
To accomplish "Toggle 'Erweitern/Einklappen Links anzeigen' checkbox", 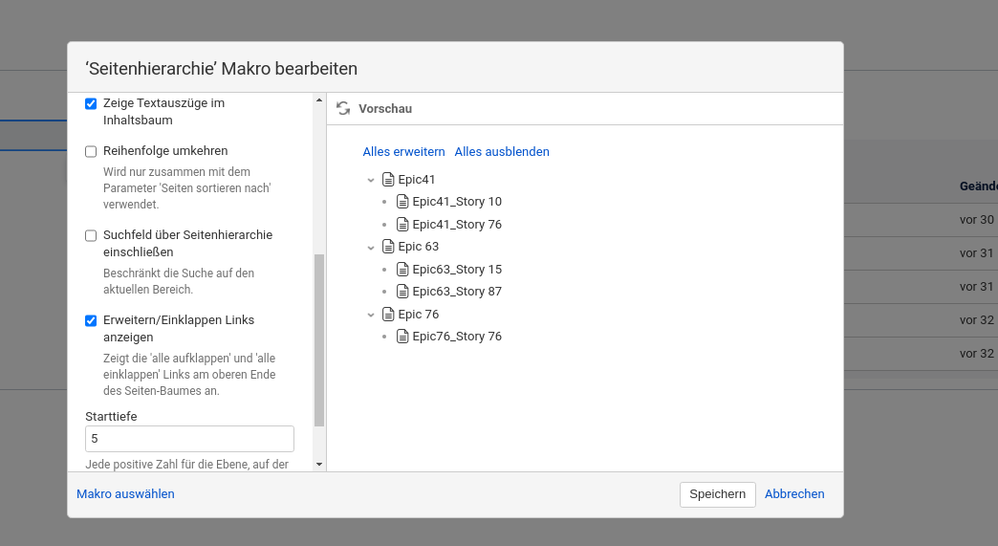I will pos(91,321).
